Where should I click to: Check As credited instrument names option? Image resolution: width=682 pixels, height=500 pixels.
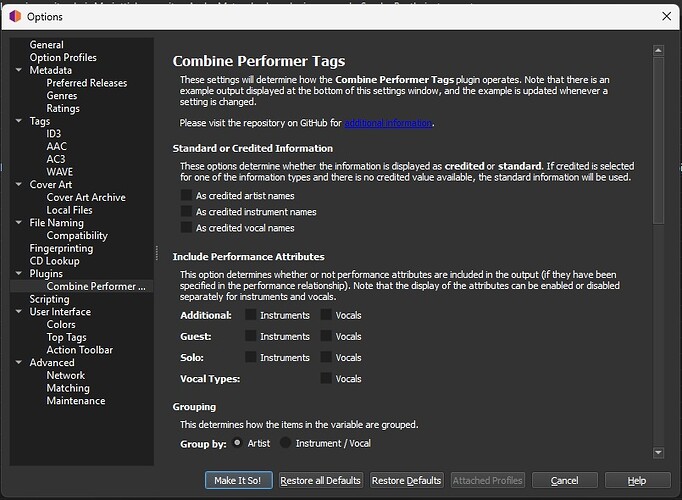point(186,212)
